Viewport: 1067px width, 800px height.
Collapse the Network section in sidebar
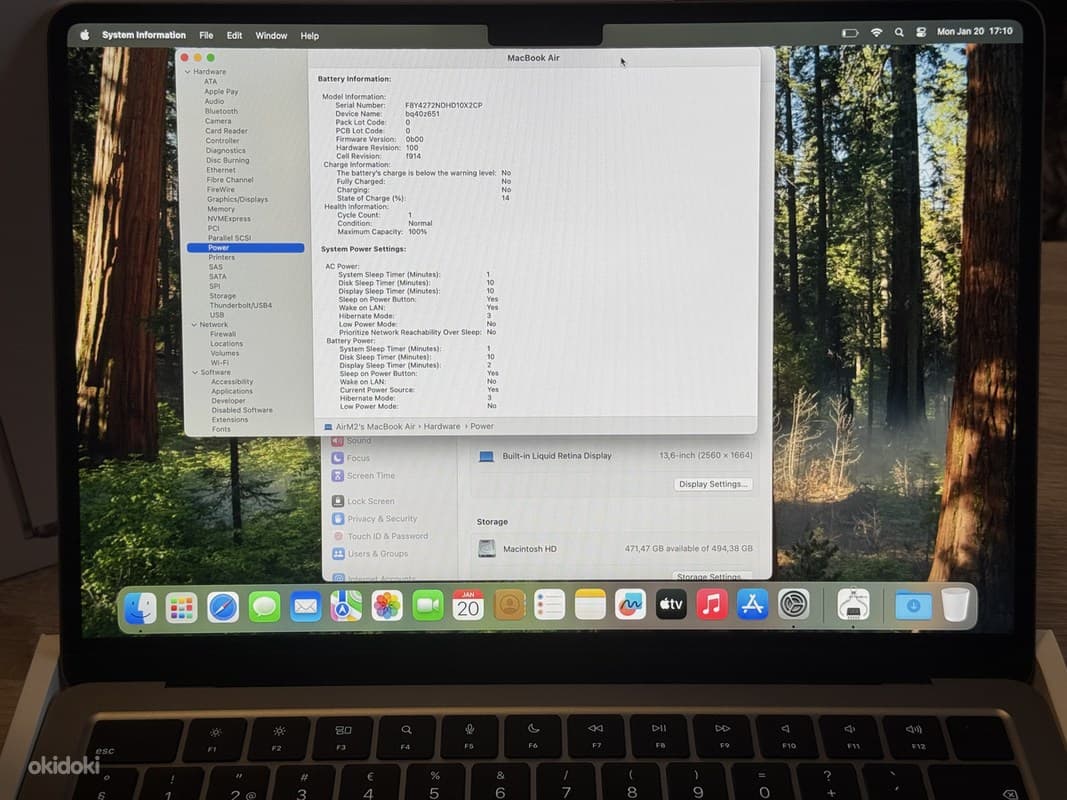[194, 324]
